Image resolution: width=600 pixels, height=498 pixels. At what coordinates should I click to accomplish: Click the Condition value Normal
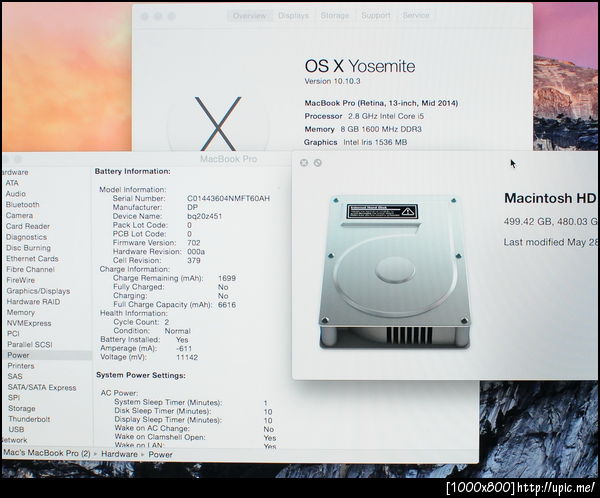pyautogui.click(x=178, y=331)
